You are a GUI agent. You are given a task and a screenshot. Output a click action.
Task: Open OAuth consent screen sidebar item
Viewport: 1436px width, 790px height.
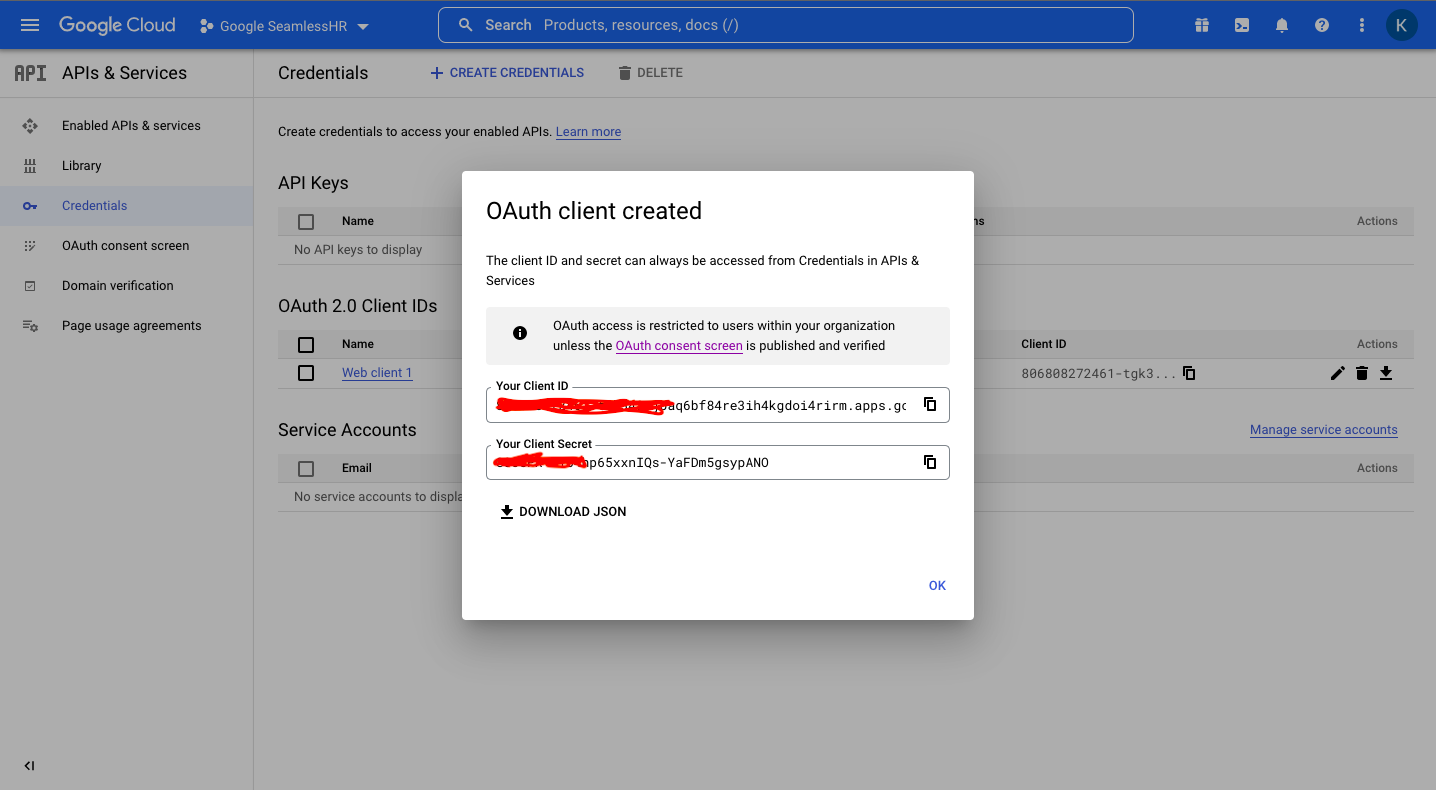coord(125,246)
